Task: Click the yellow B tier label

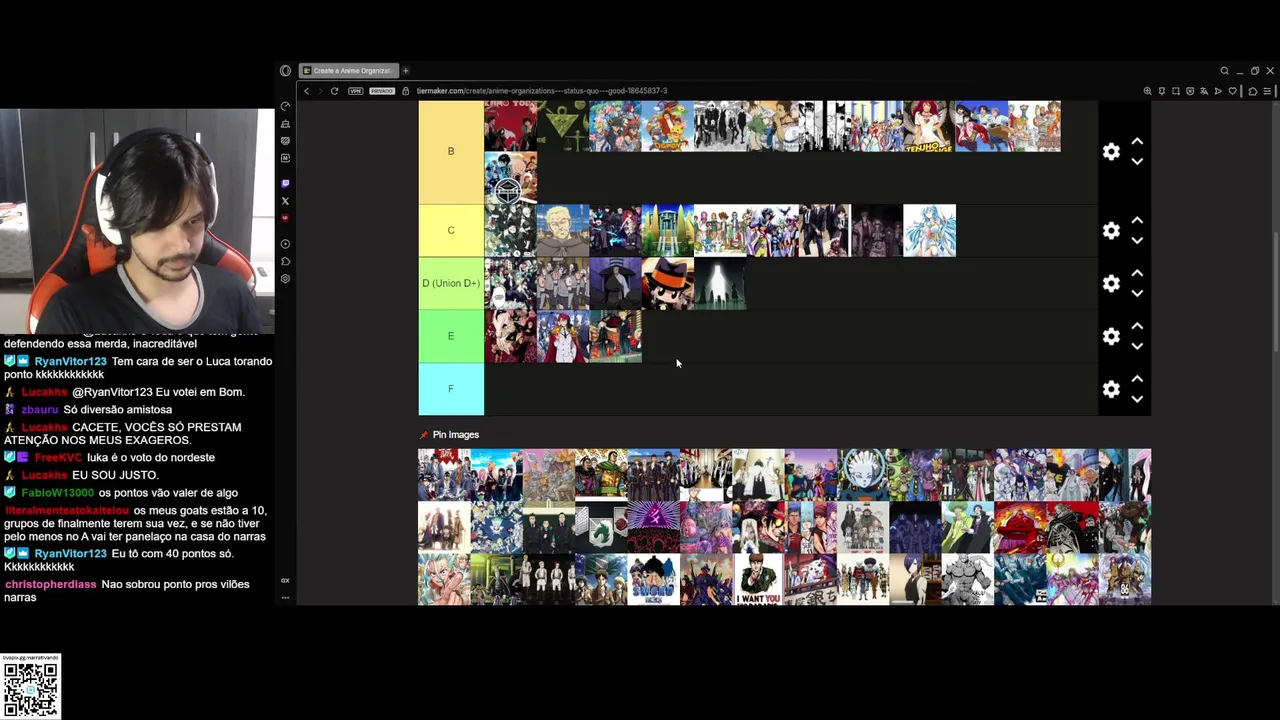Action: pos(451,151)
